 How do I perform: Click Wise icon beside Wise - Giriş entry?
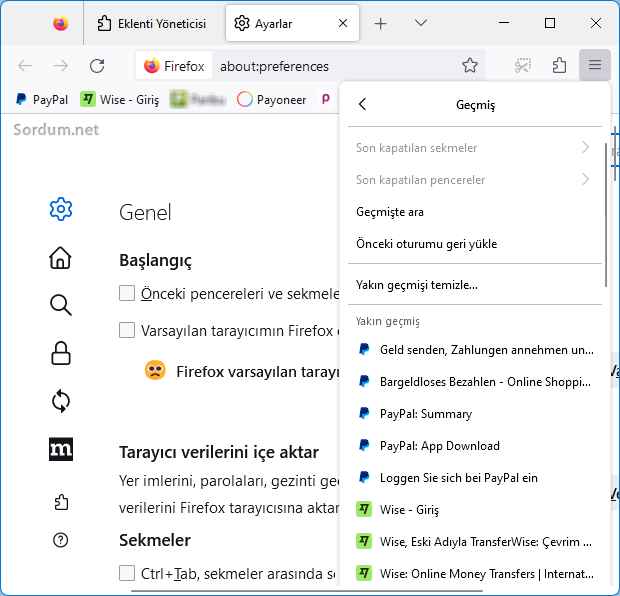364,509
